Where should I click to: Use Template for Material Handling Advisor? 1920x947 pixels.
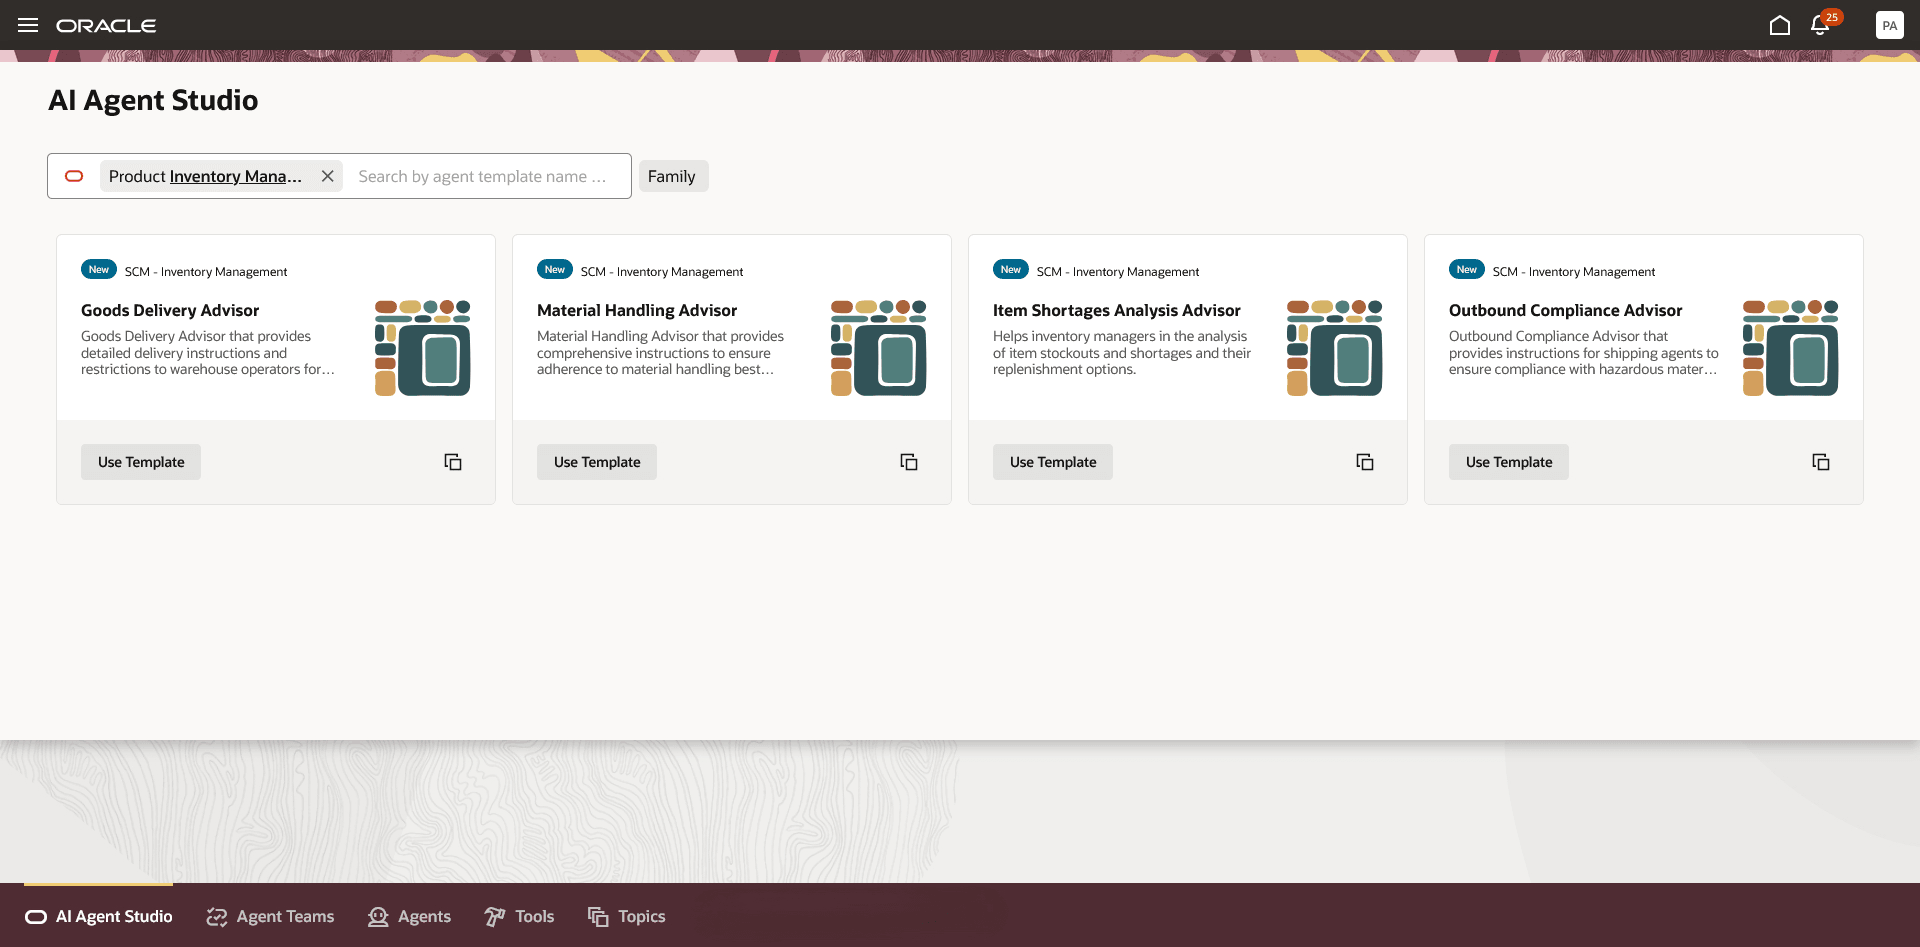(x=597, y=462)
